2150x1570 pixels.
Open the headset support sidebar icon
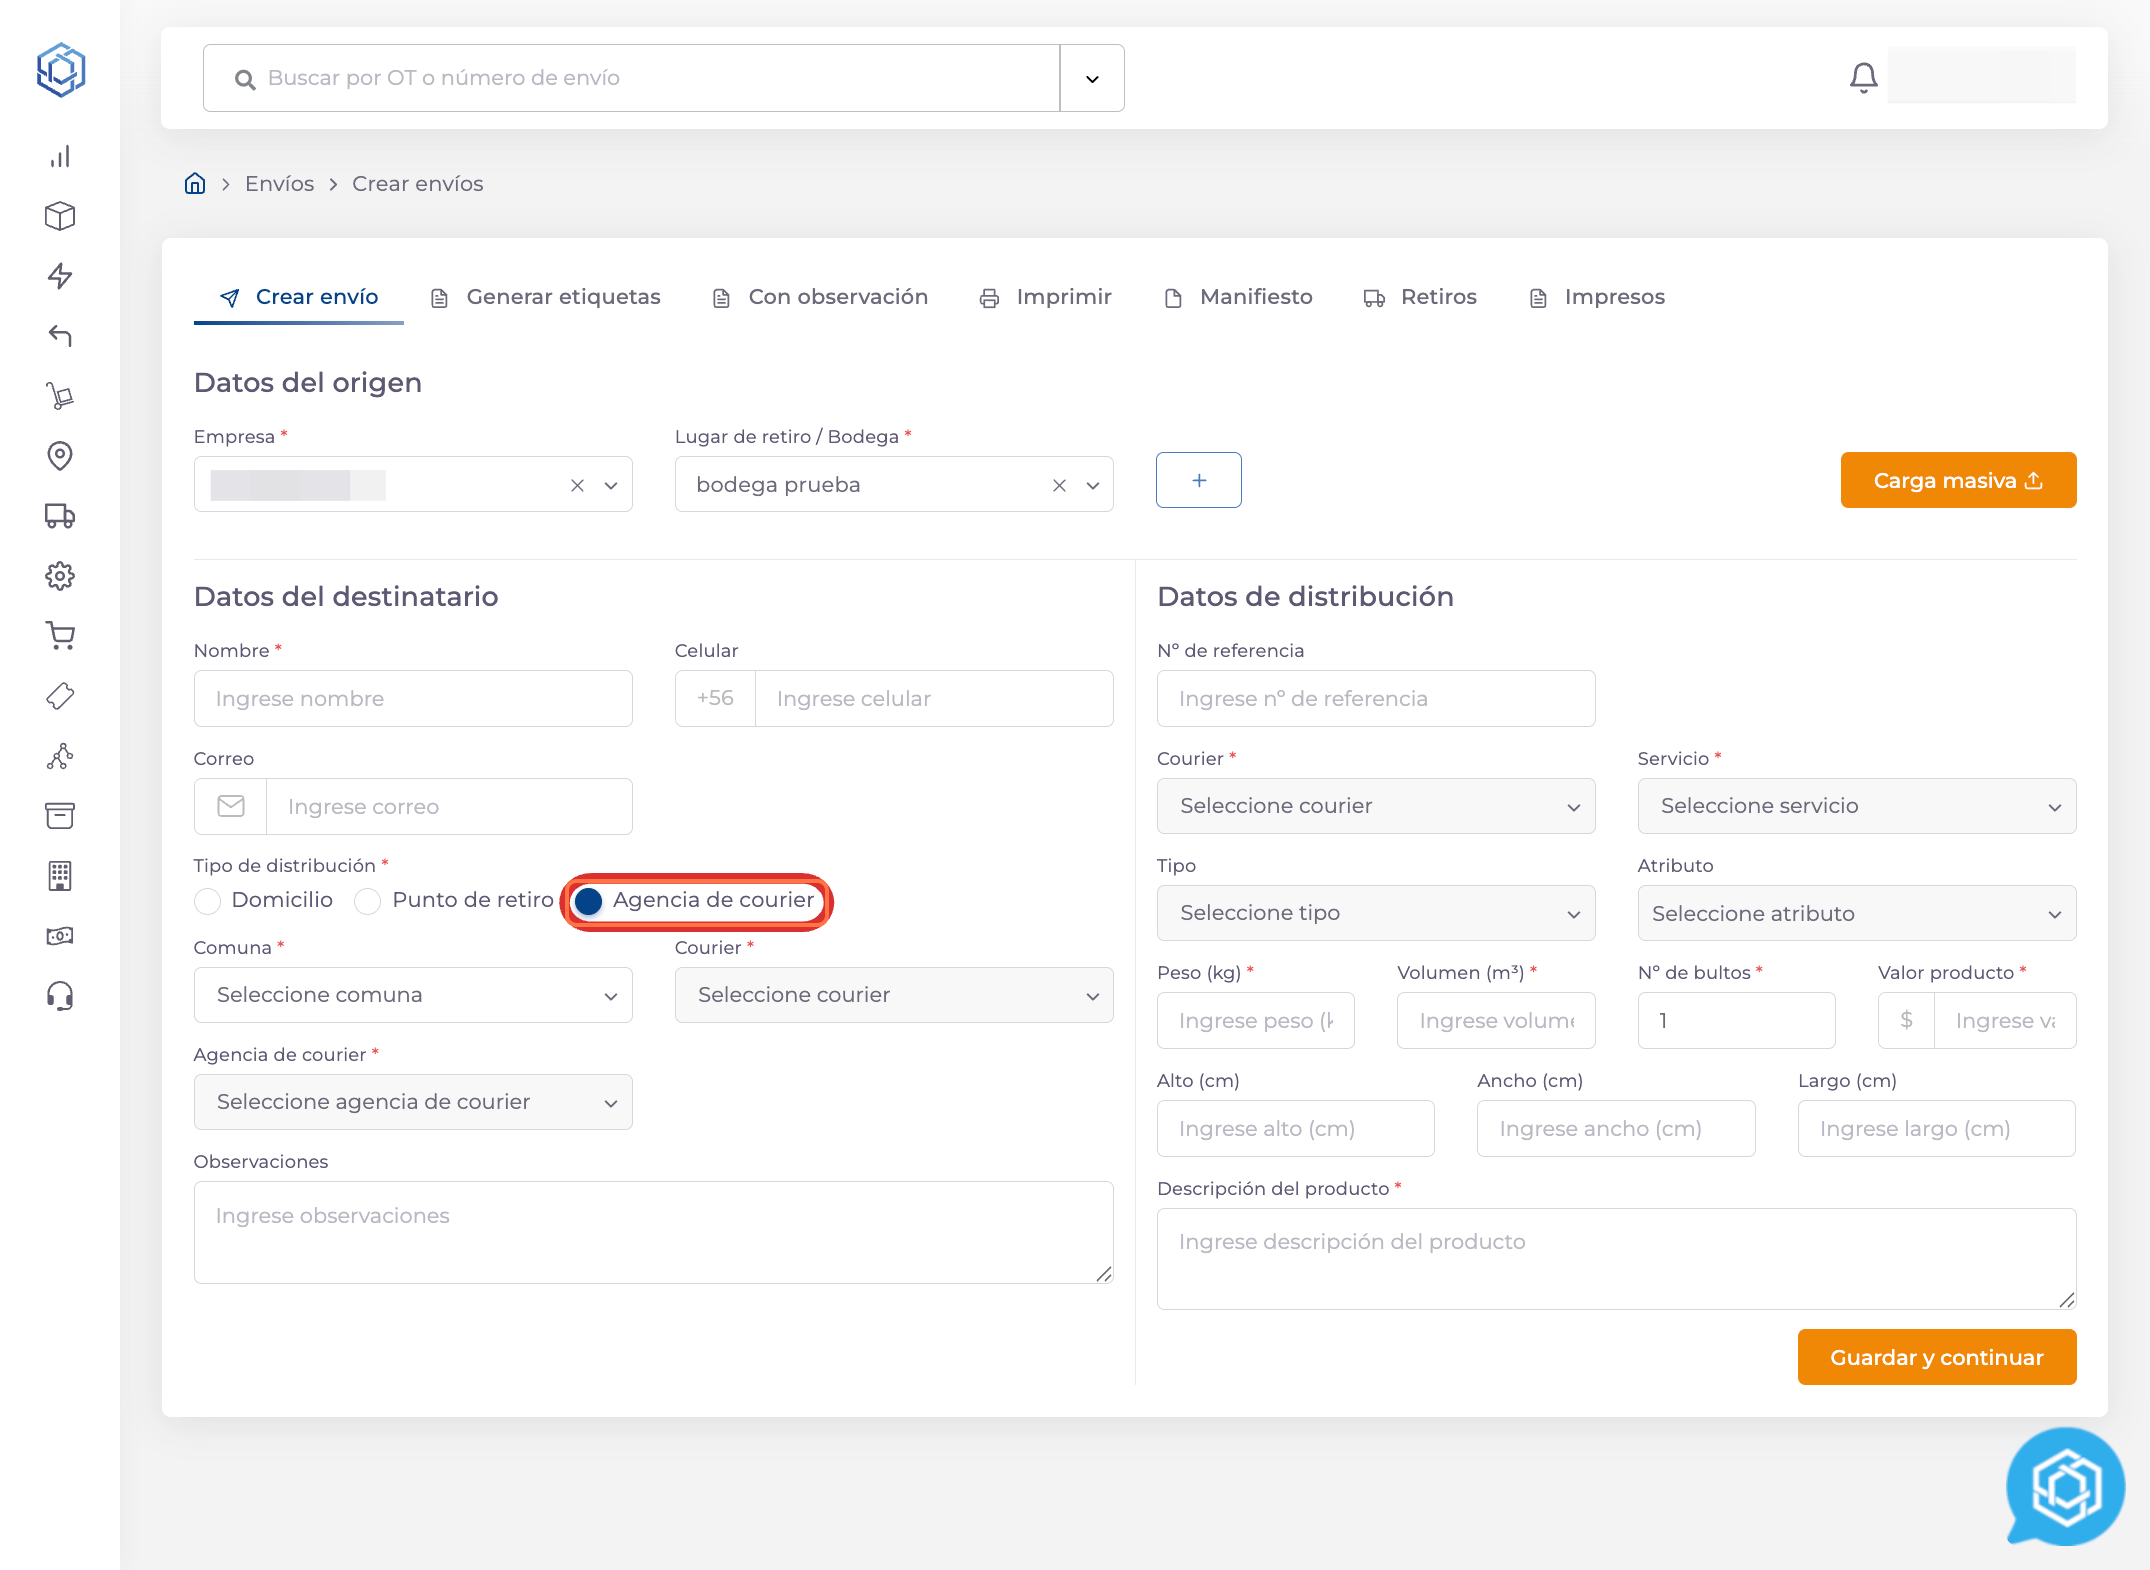tap(60, 996)
